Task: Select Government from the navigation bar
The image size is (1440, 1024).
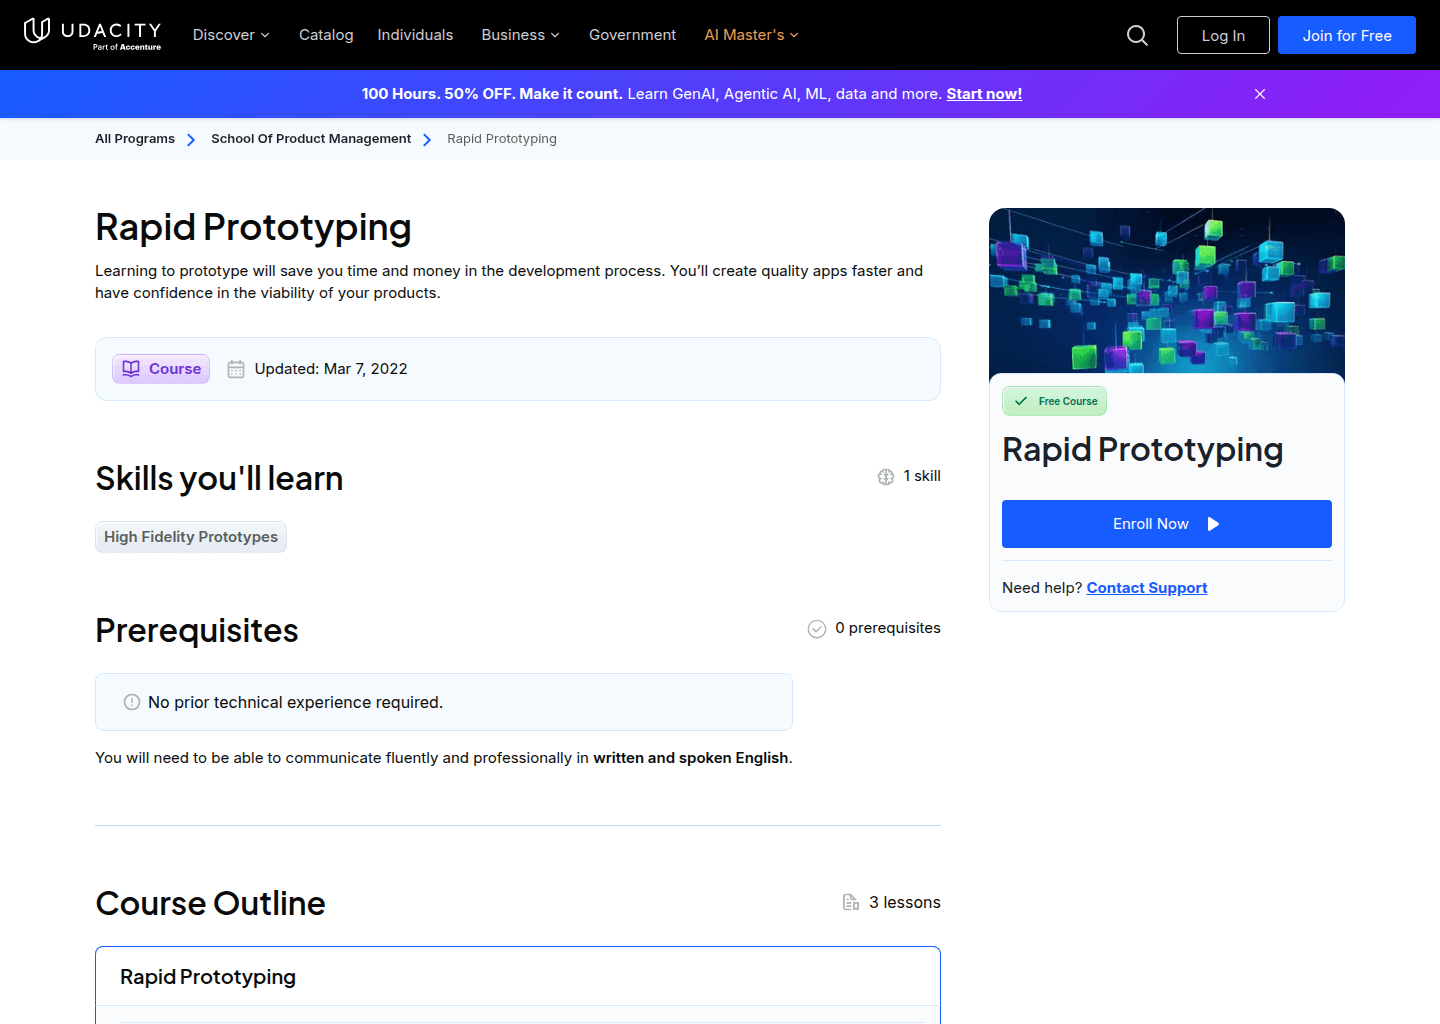Action: (x=632, y=35)
